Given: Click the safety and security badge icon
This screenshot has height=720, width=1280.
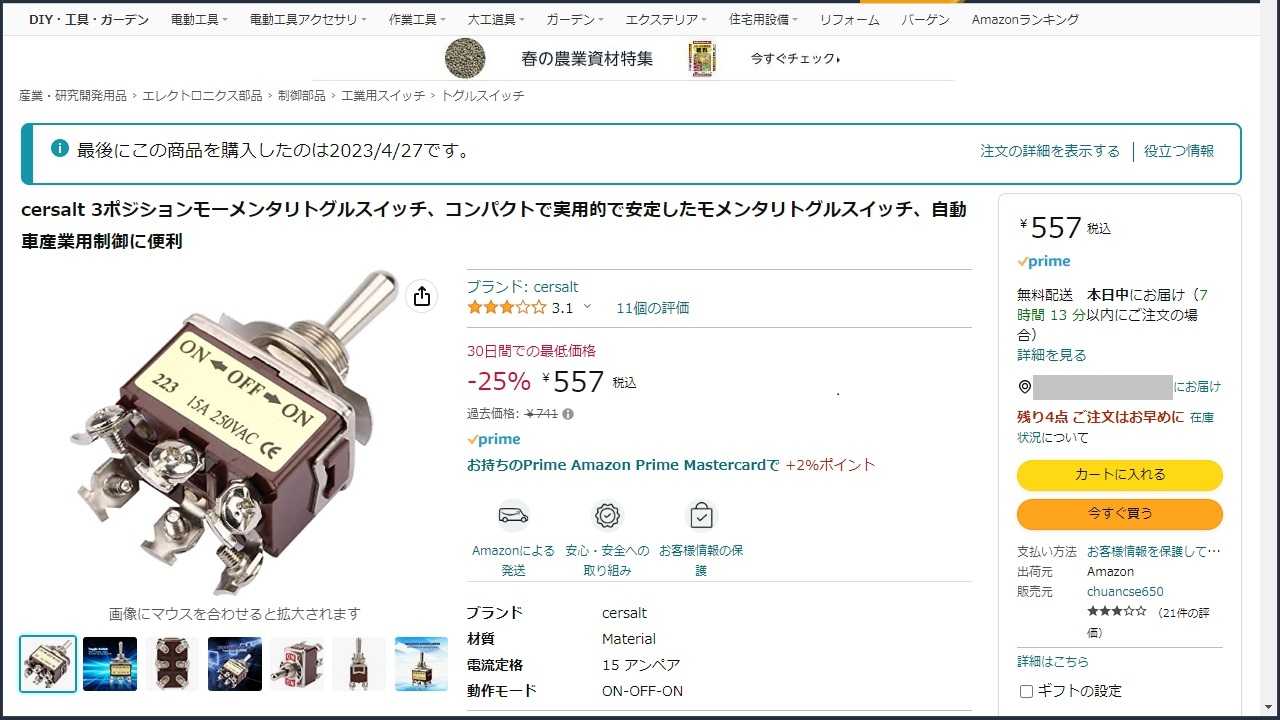Looking at the screenshot, I should (x=607, y=516).
